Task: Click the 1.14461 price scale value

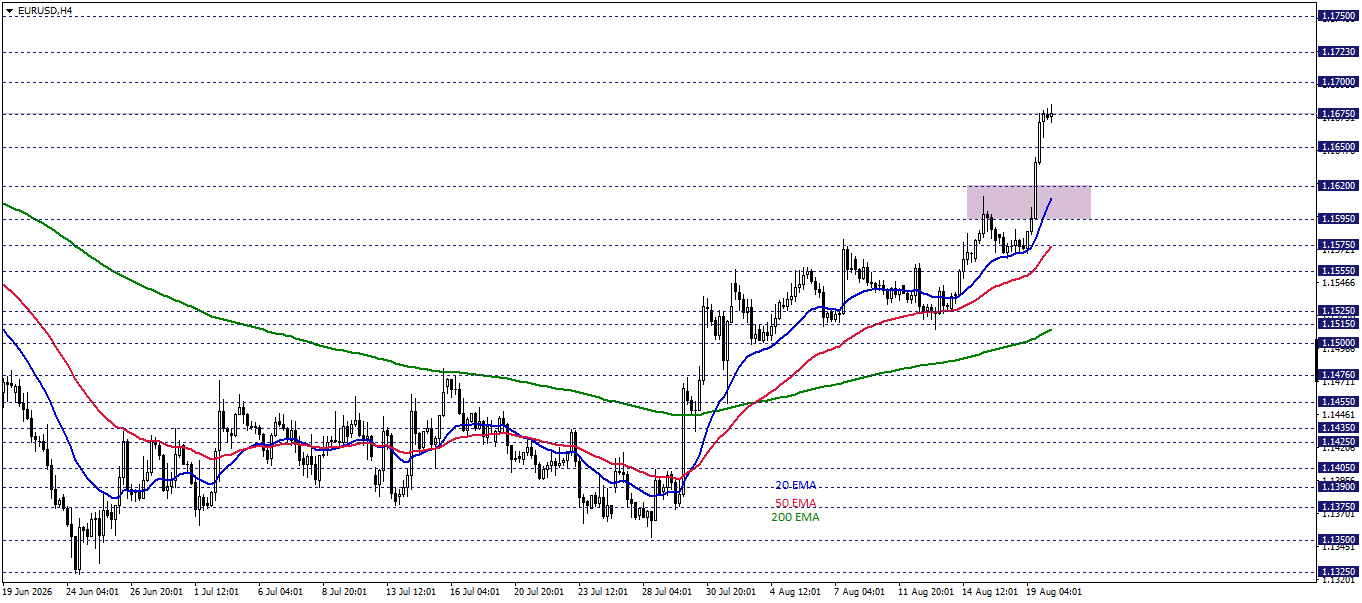Action: (x=1338, y=414)
